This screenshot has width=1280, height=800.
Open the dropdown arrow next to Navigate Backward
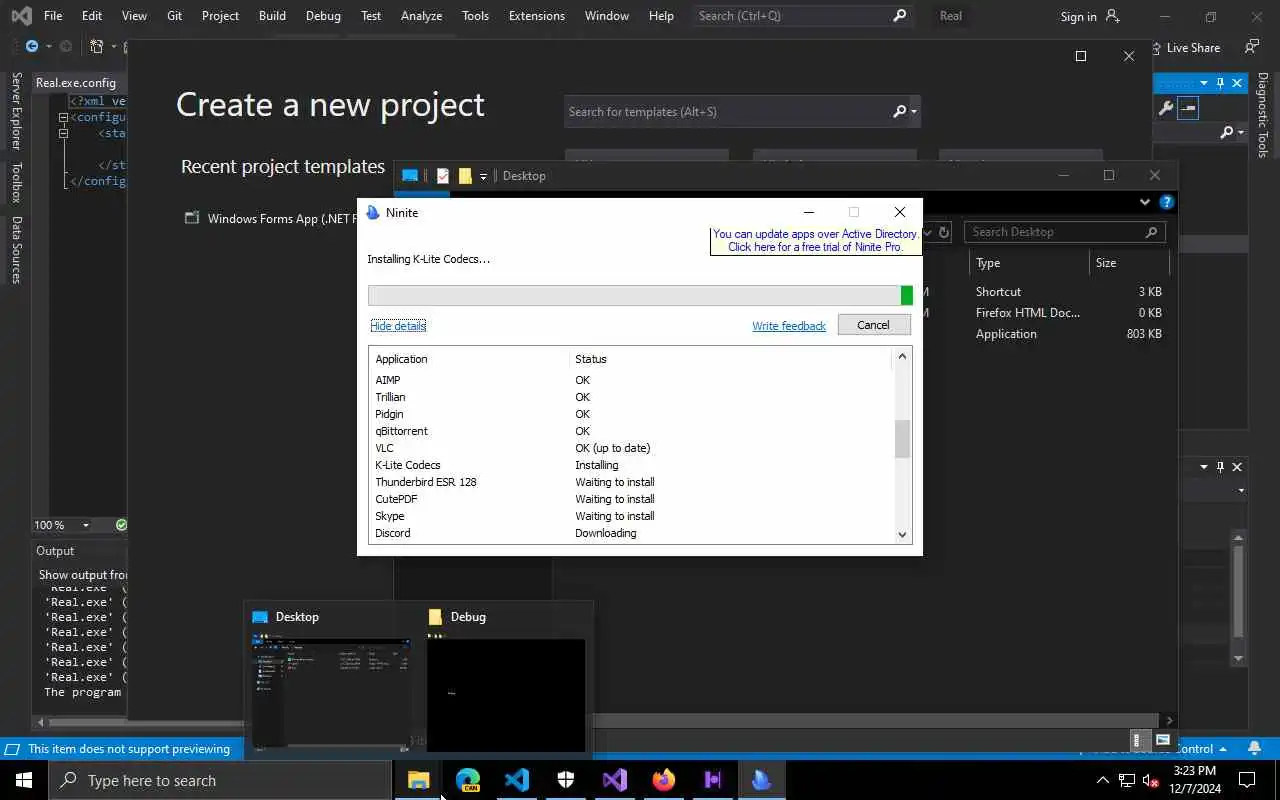(x=48, y=47)
